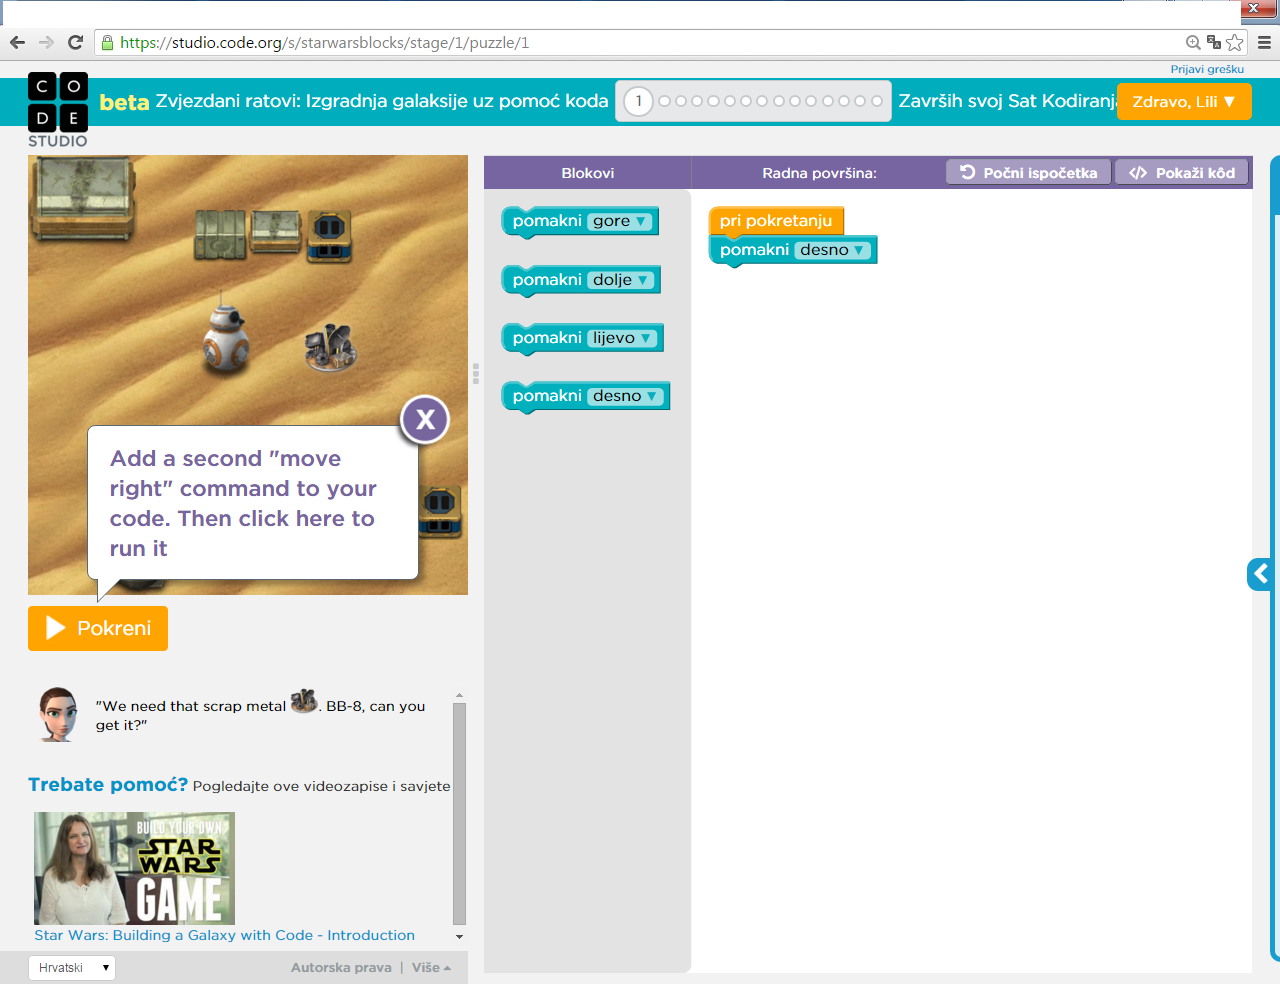Open the desno dropdown in workspace block
The width and height of the screenshot is (1280, 984).
(x=832, y=250)
